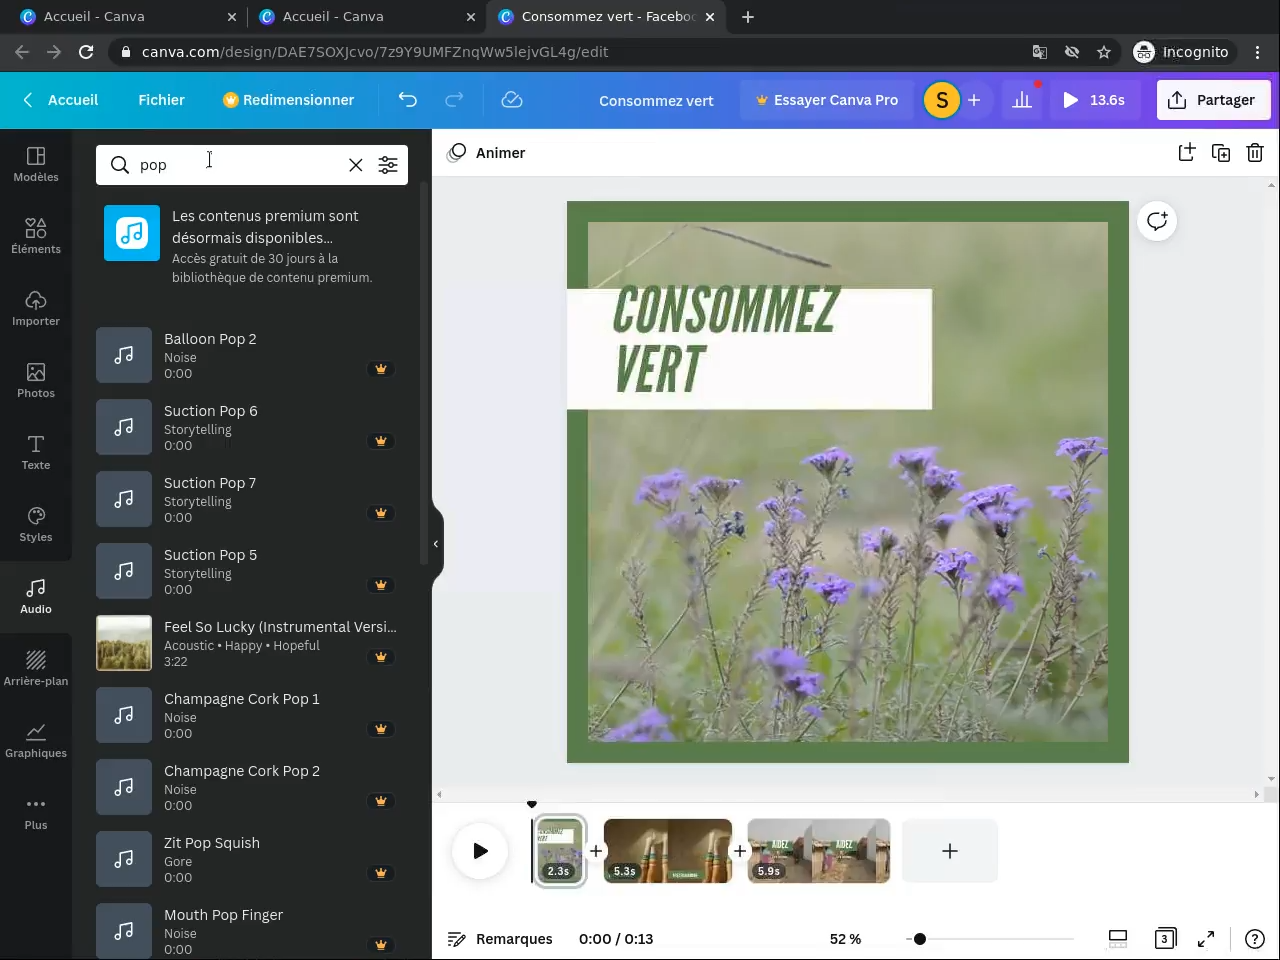
Task: Open search filter options icon
Action: [x=388, y=165]
